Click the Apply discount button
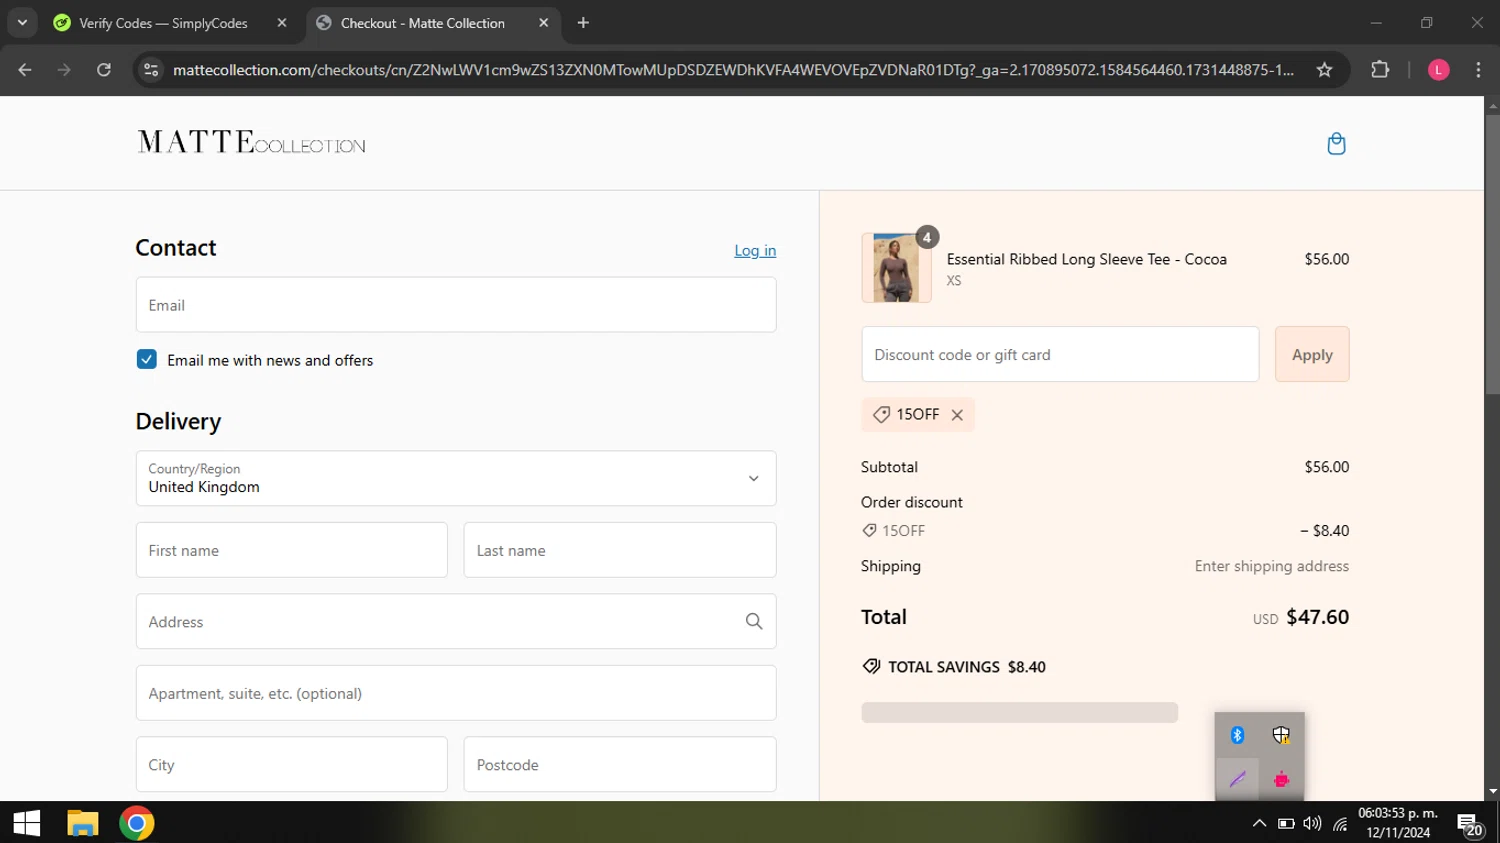1500x843 pixels. point(1312,354)
